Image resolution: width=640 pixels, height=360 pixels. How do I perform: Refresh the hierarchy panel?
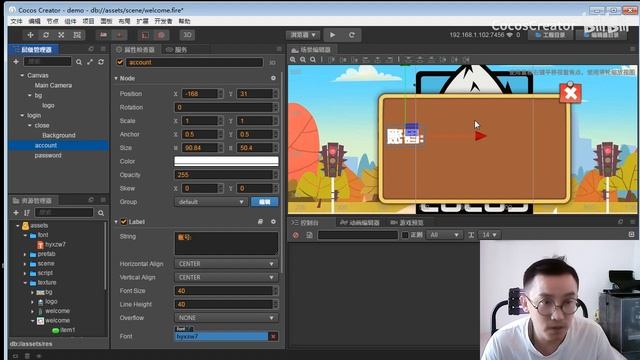click(x=101, y=62)
